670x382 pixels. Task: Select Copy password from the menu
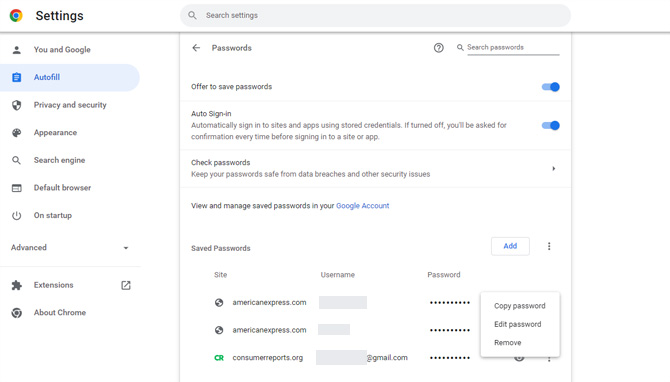(520, 306)
